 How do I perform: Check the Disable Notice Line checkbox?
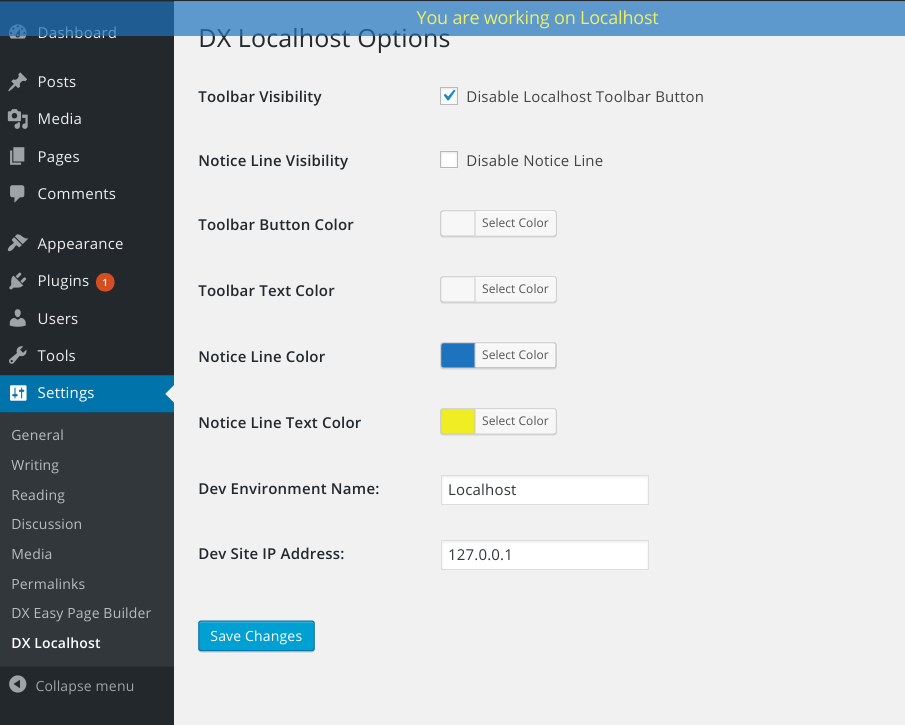coord(449,160)
